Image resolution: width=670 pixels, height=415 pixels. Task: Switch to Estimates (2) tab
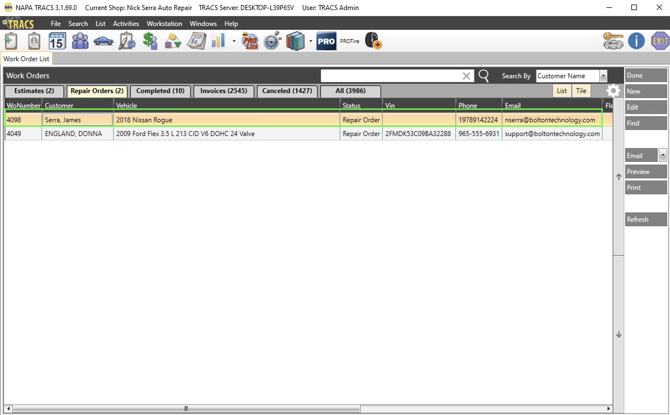[x=34, y=91]
